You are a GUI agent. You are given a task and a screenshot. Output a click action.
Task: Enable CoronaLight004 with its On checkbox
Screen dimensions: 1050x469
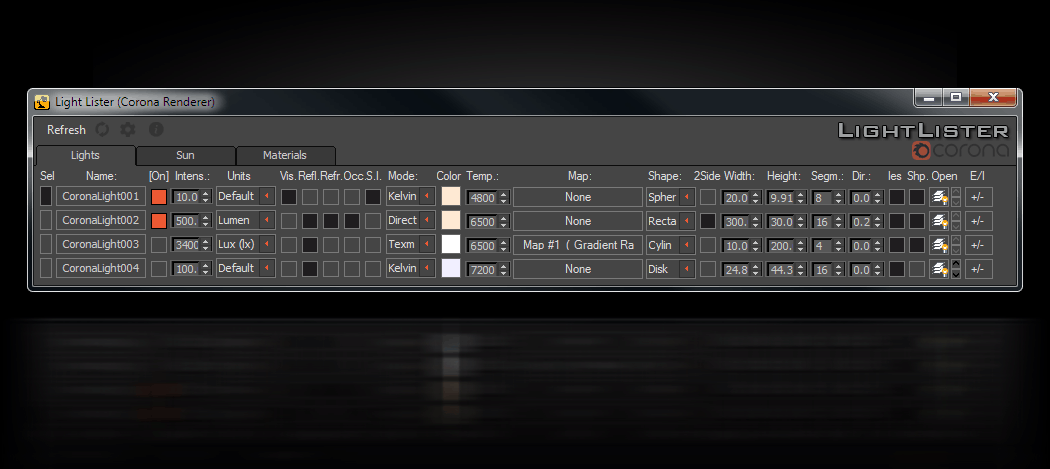click(159, 269)
